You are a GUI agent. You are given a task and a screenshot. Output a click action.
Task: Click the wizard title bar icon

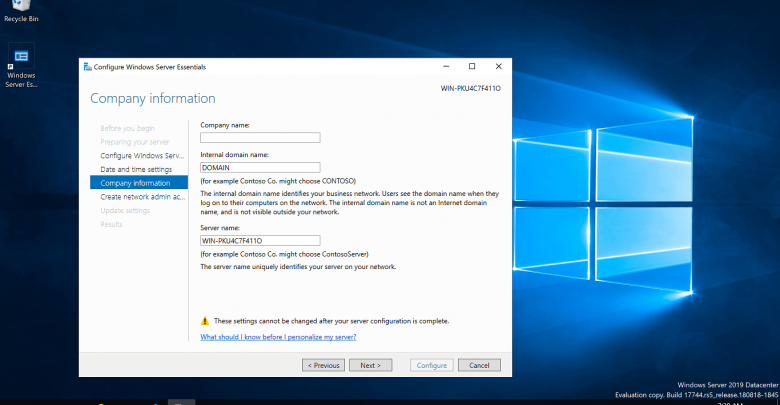pos(88,67)
